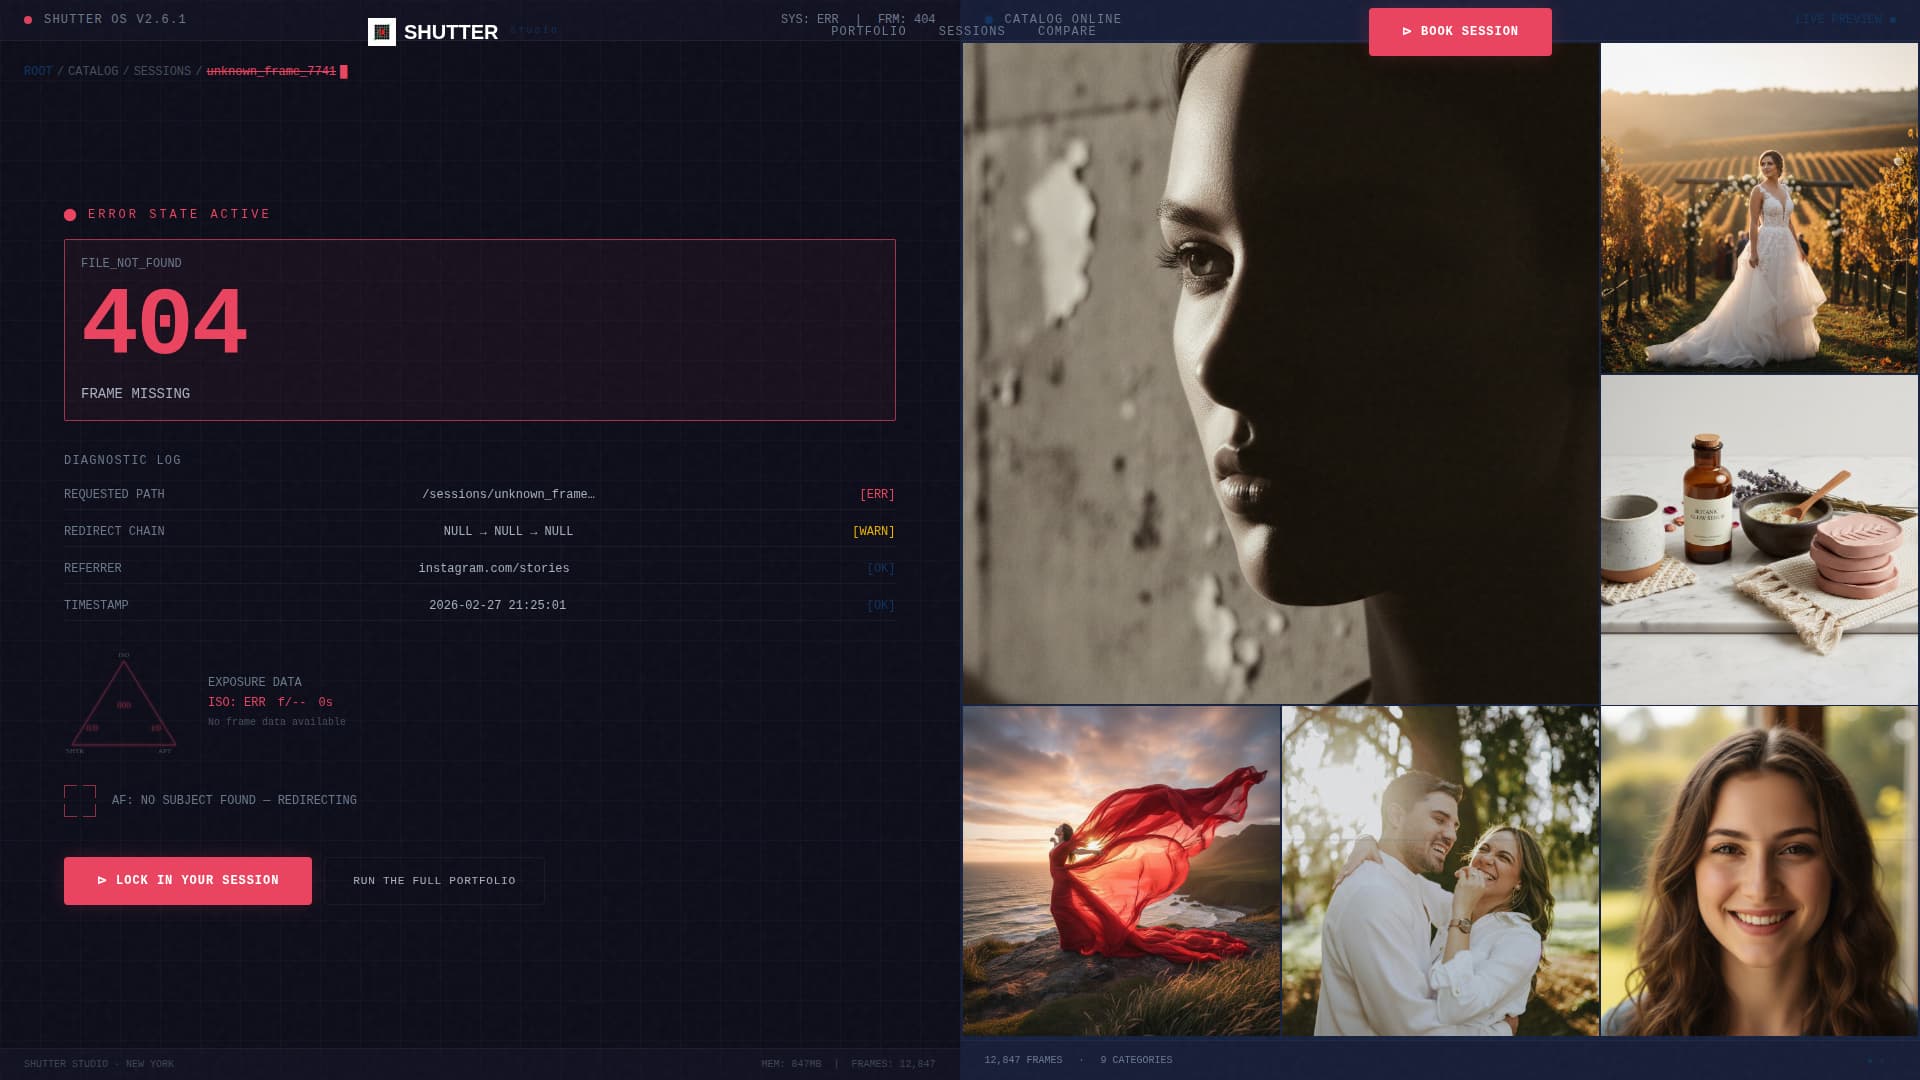1920x1080 pixels.
Task: Click the BOOK SESSION button
Action: pyautogui.click(x=1460, y=32)
